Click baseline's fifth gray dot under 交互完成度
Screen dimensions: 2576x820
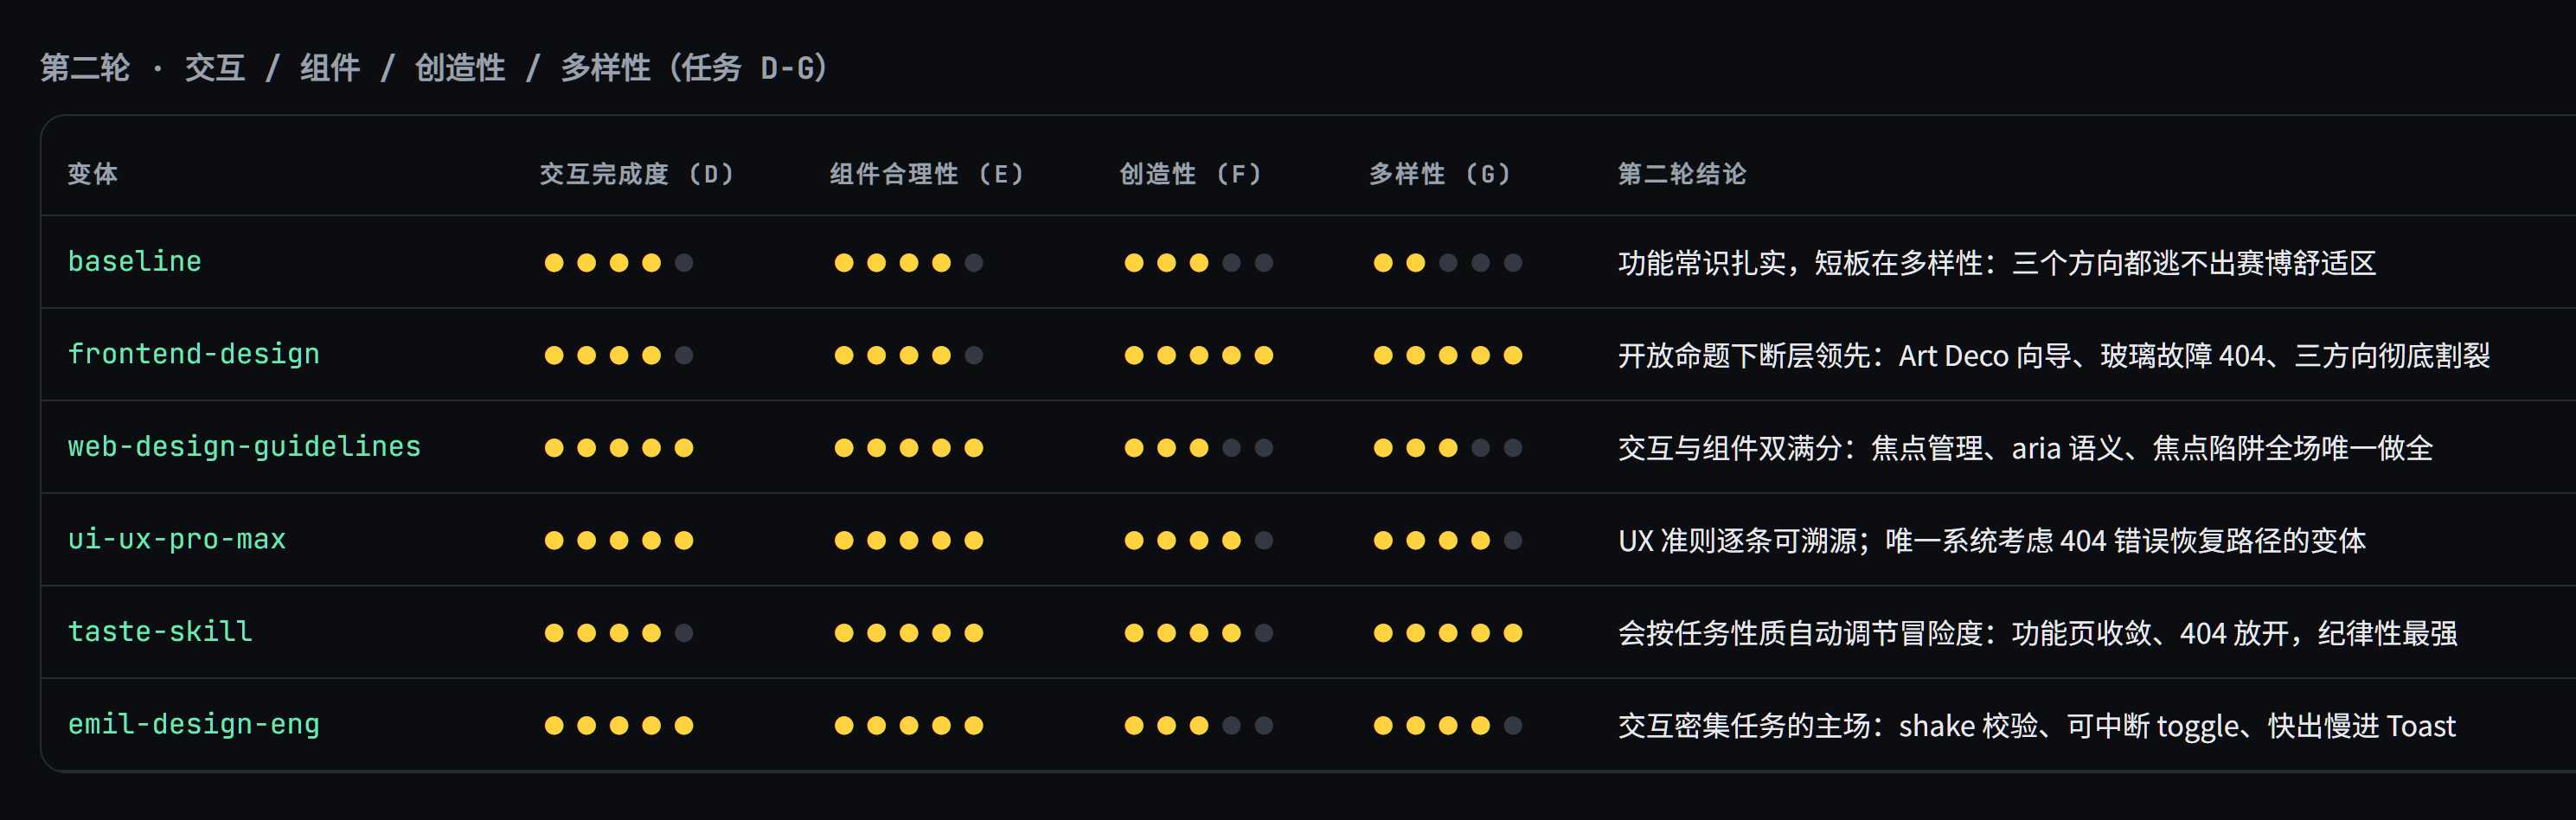click(x=684, y=263)
